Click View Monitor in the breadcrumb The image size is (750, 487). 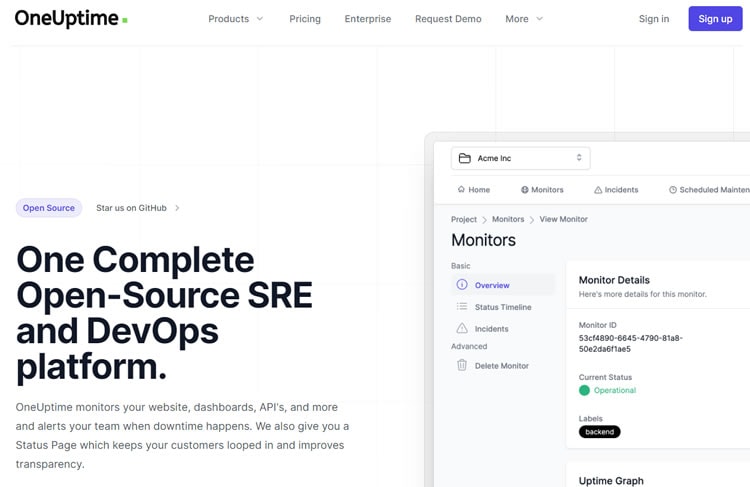click(x=563, y=219)
